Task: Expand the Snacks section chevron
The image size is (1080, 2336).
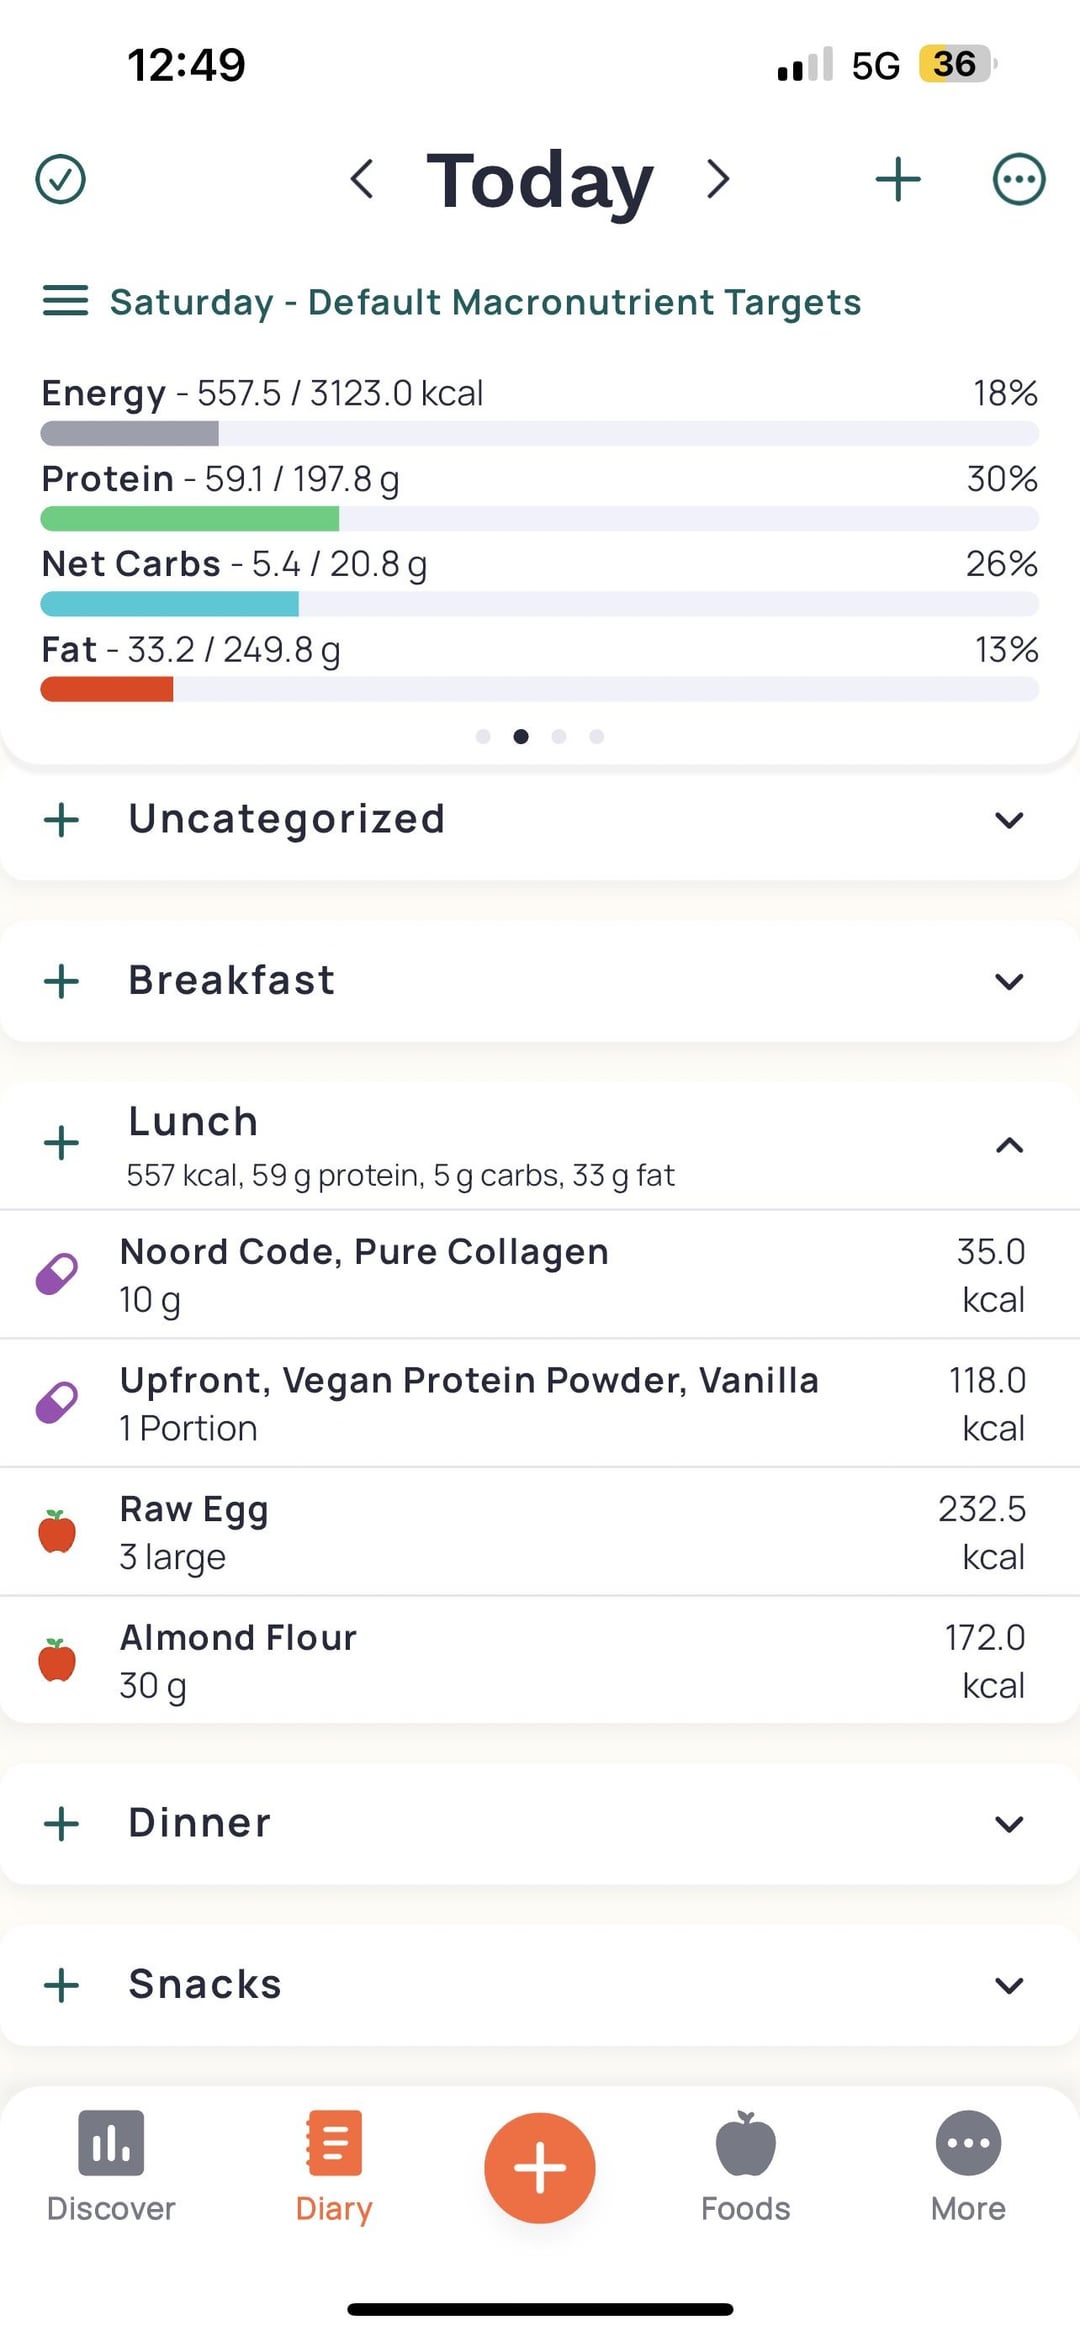Action: pos(1009,1985)
